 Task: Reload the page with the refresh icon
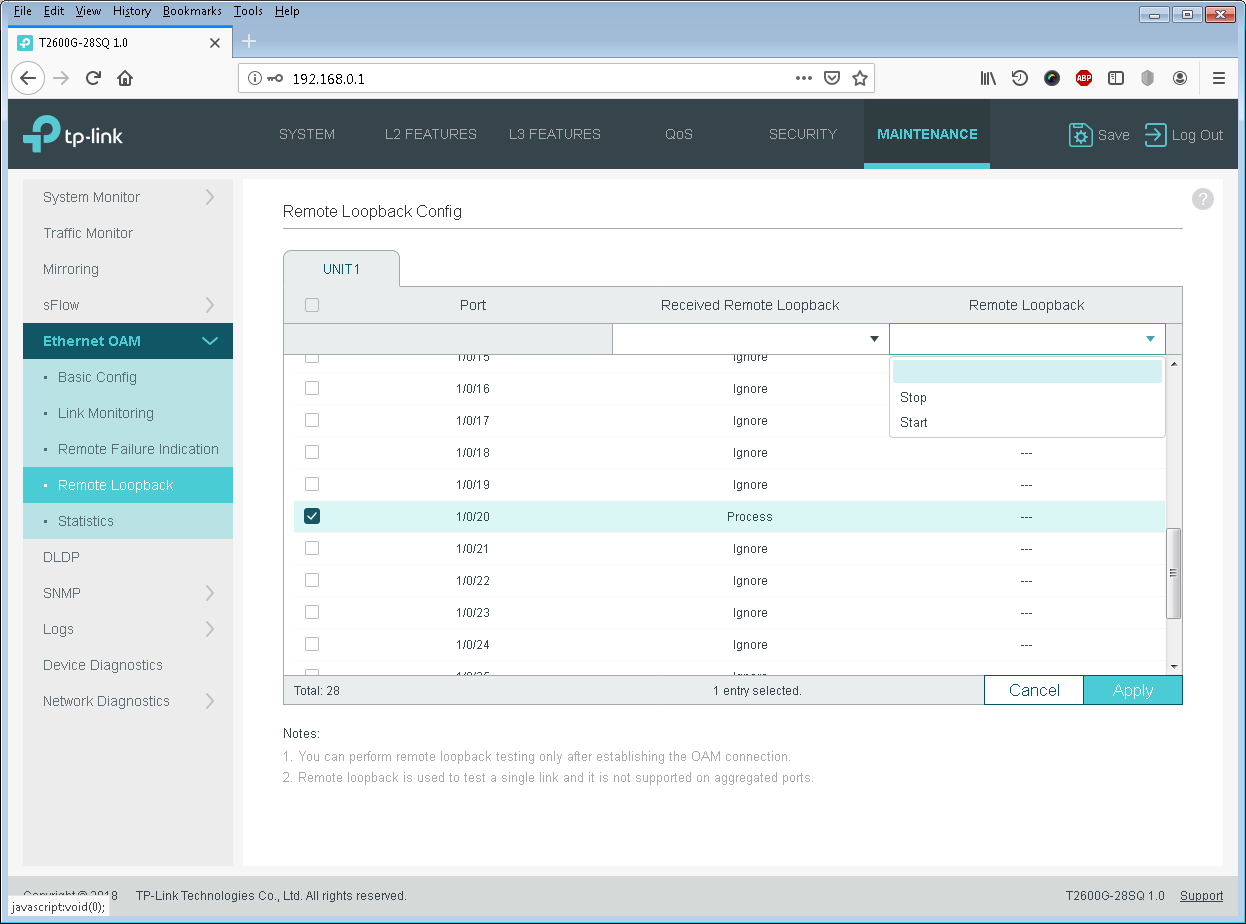coord(93,78)
